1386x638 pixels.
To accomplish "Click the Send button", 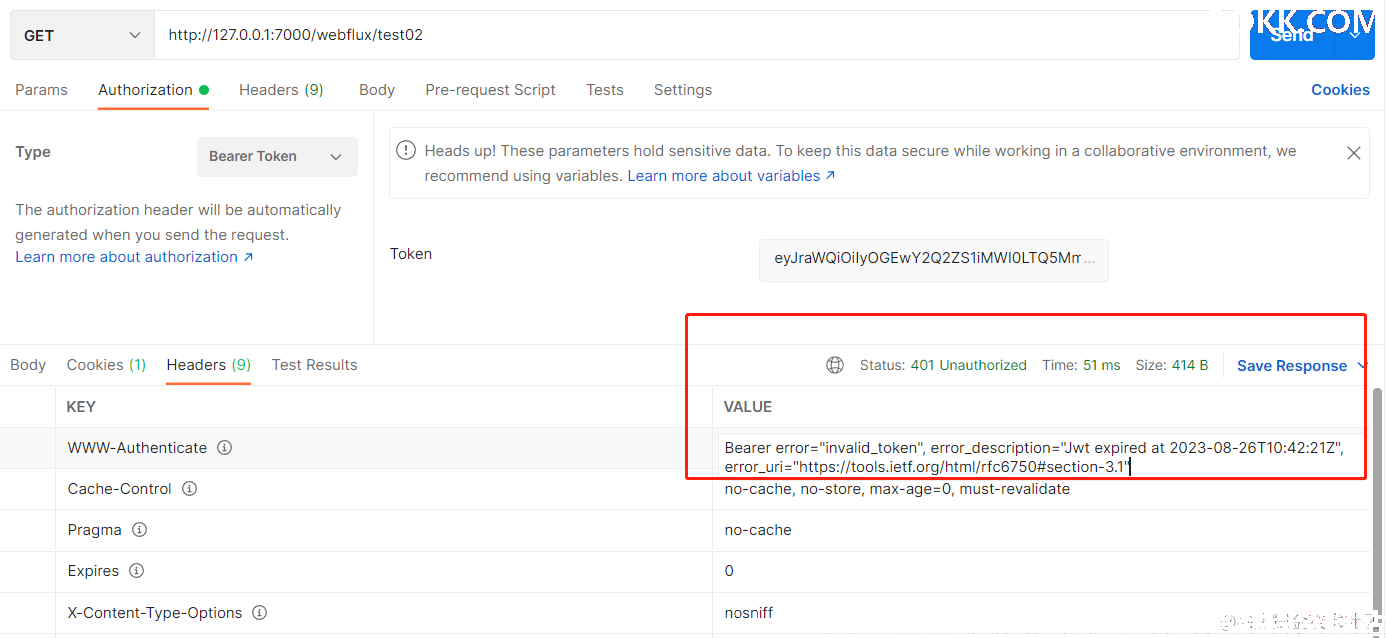I will 1292,35.
